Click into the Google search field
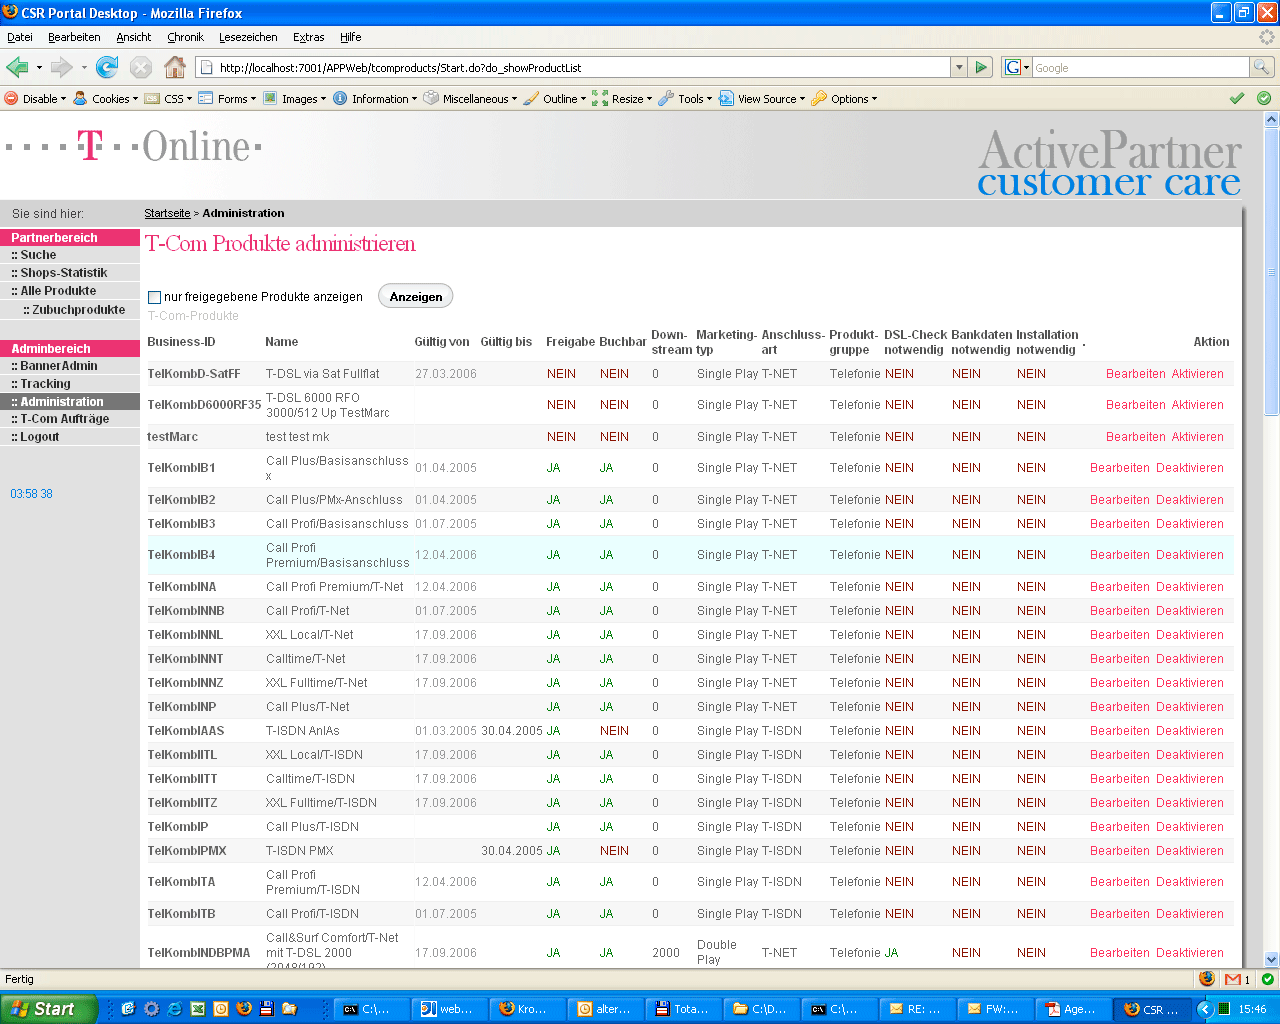The image size is (1280, 1024). point(1140,67)
